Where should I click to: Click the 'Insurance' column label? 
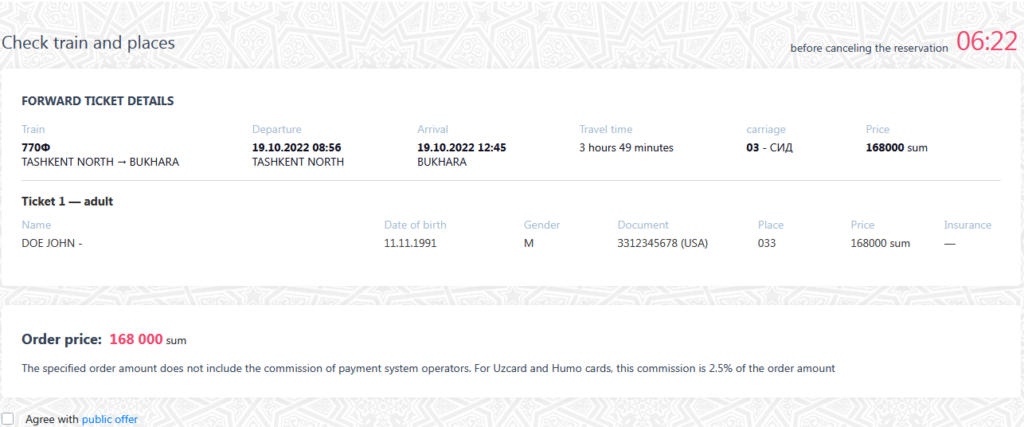[x=967, y=225]
